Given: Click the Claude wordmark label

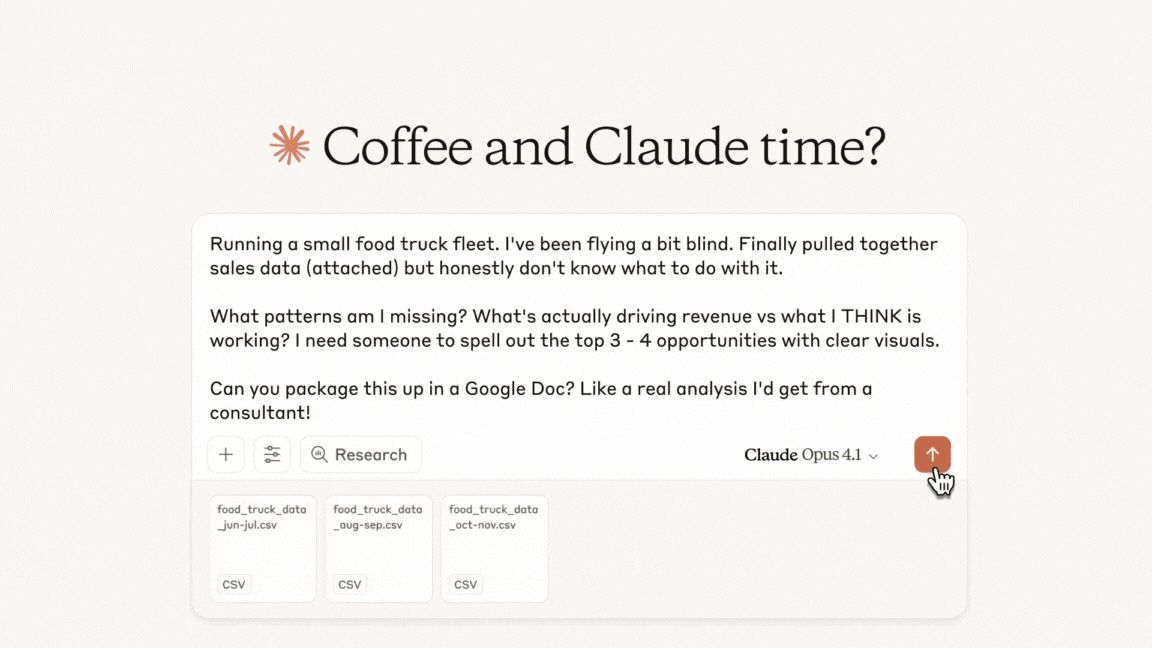Looking at the screenshot, I should click(x=770, y=454).
